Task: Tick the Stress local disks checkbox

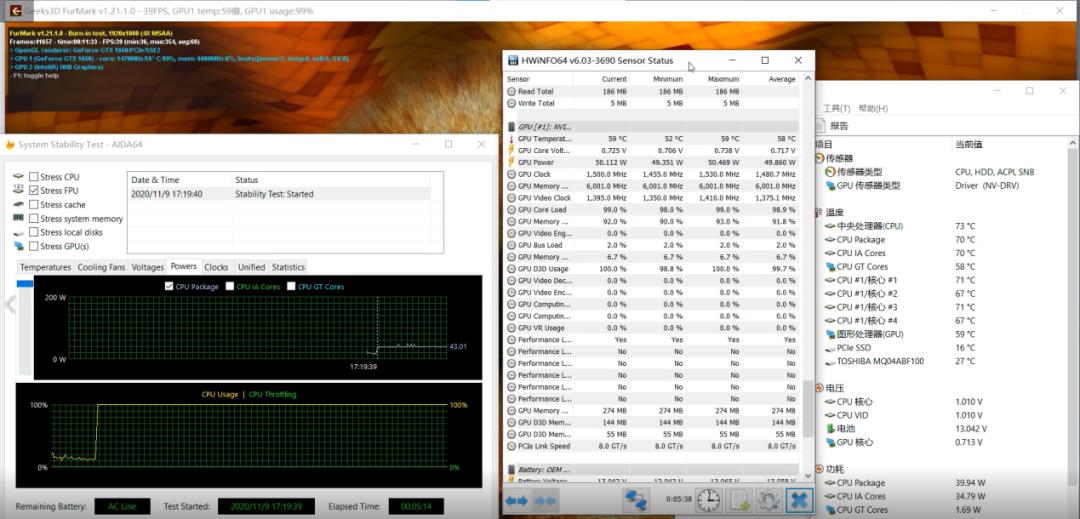Action: pos(33,233)
